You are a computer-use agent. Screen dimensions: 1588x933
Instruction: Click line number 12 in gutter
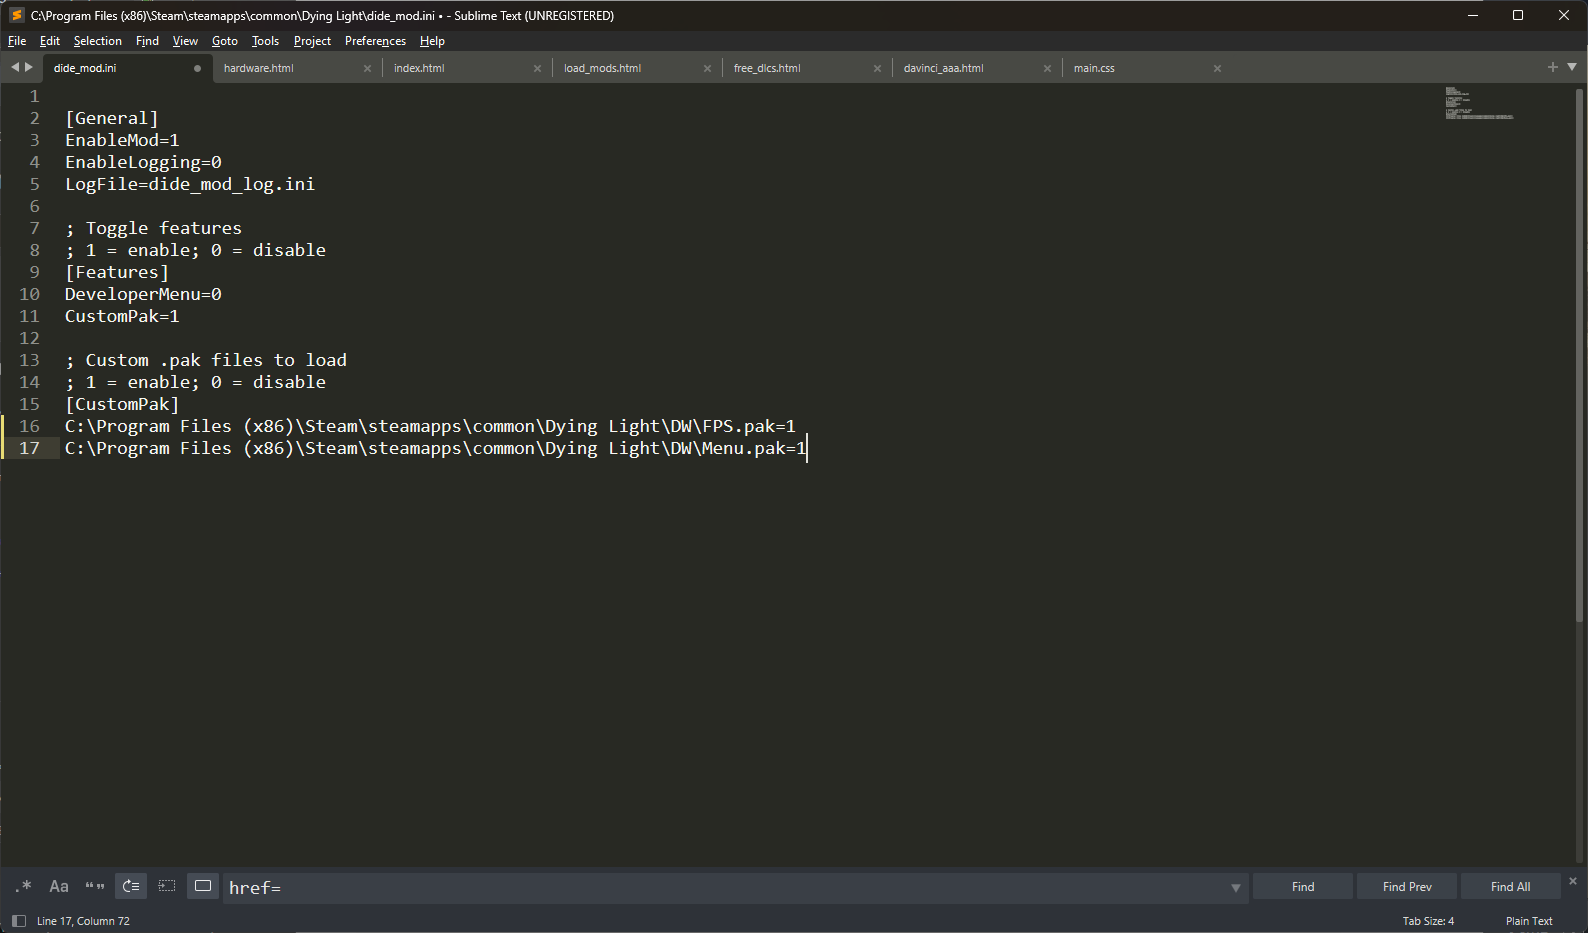[x=29, y=338]
